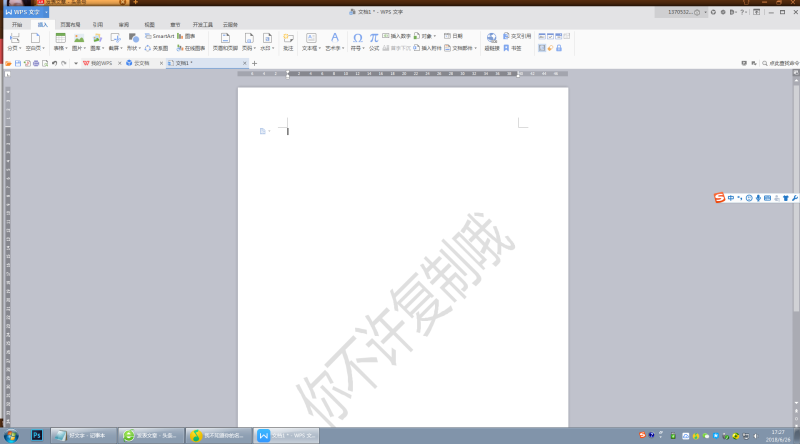Insert 艺术字 word art
Image resolution: width=800 pixels, height=444 pixels.
click(x=334, y=41)
